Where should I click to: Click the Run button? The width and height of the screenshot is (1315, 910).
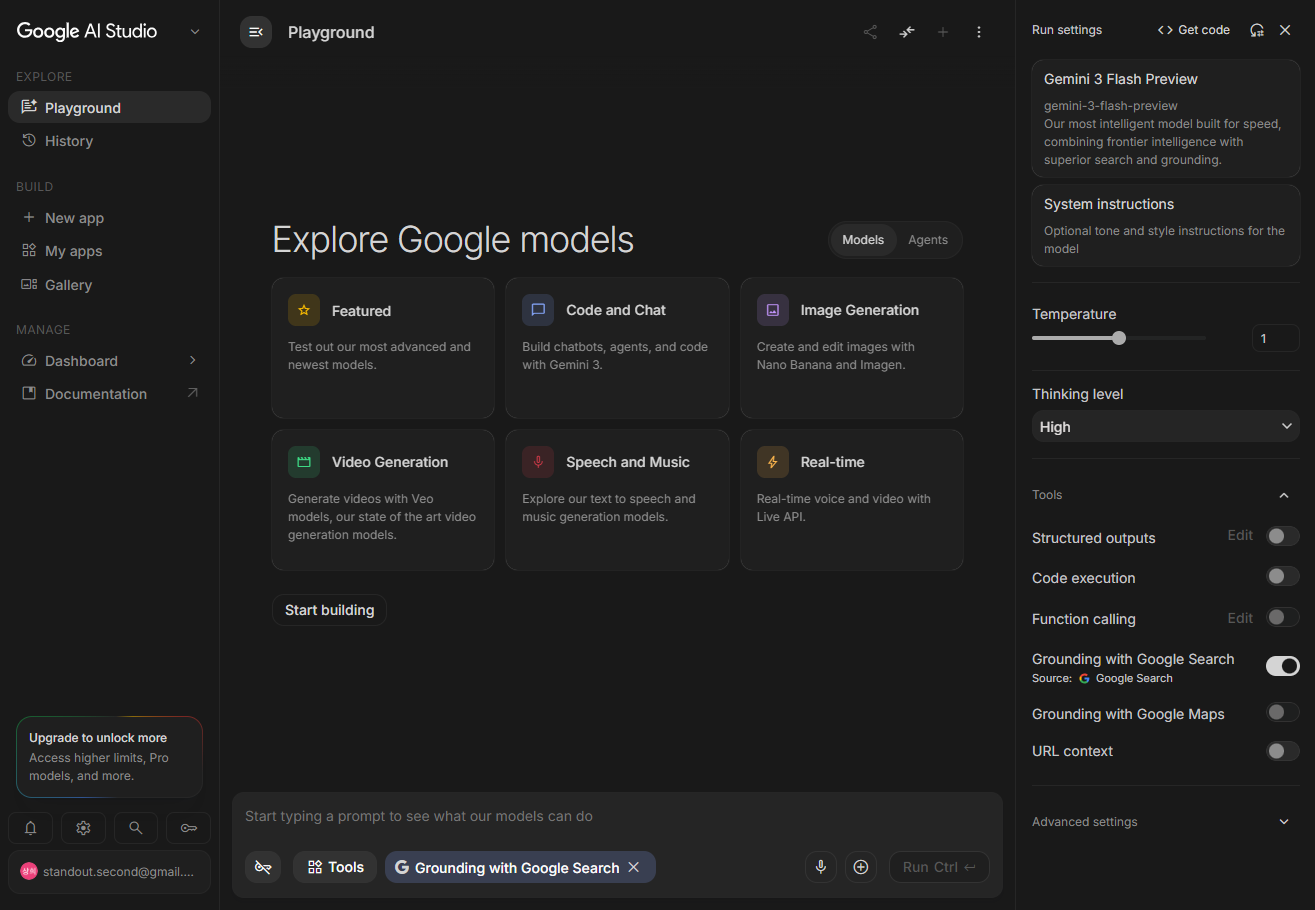(x=939, y=867)
